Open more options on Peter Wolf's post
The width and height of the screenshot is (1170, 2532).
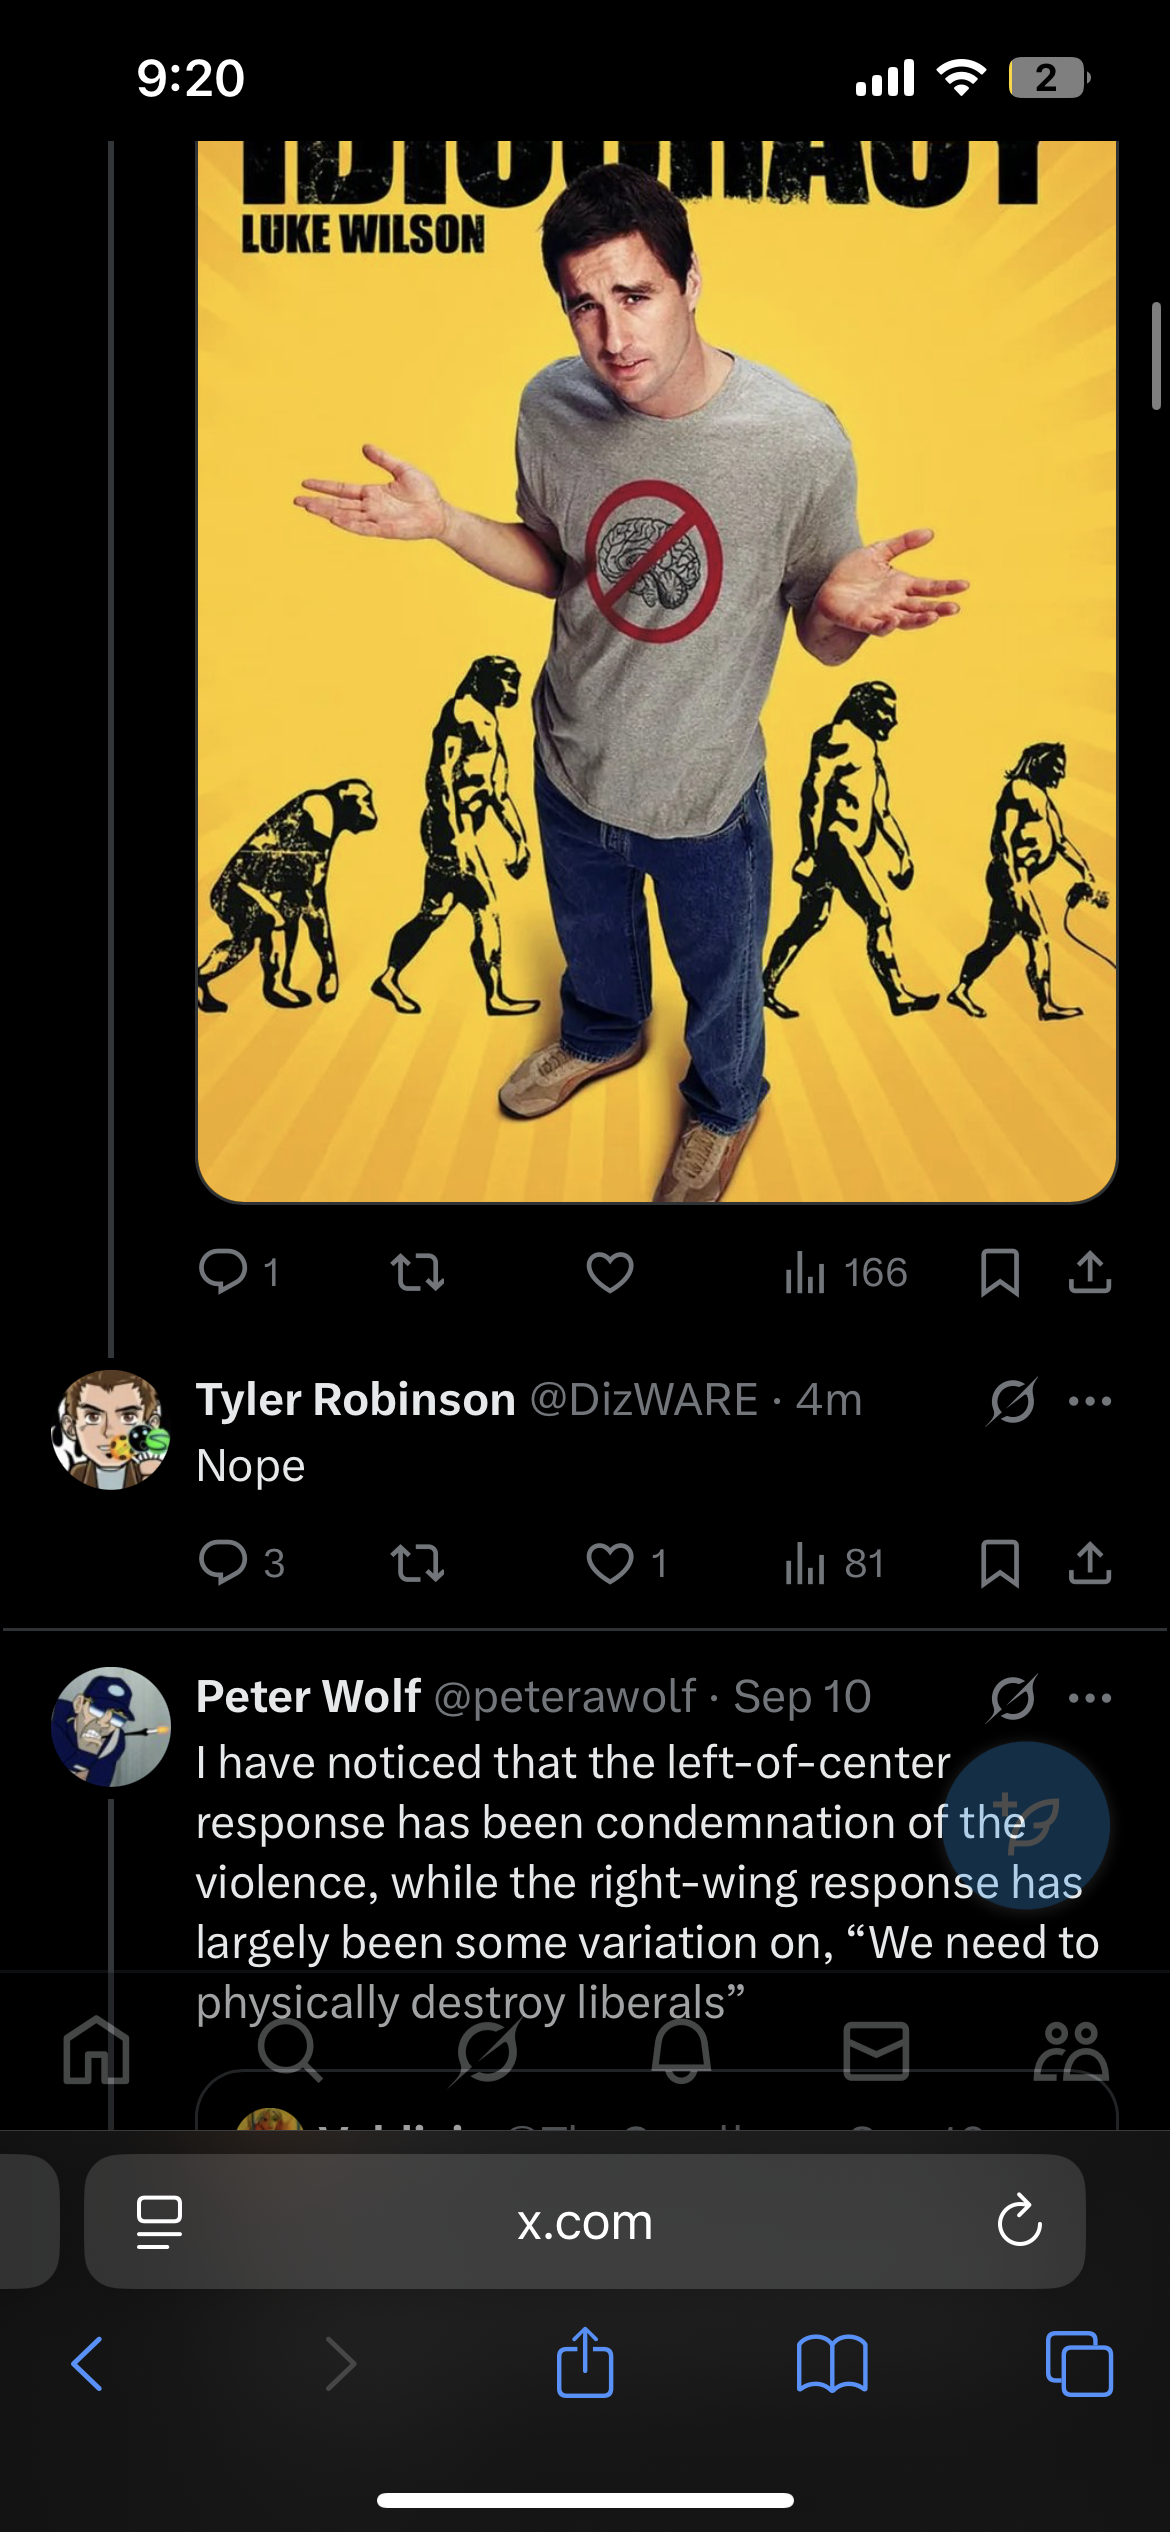[1089, 1698]
